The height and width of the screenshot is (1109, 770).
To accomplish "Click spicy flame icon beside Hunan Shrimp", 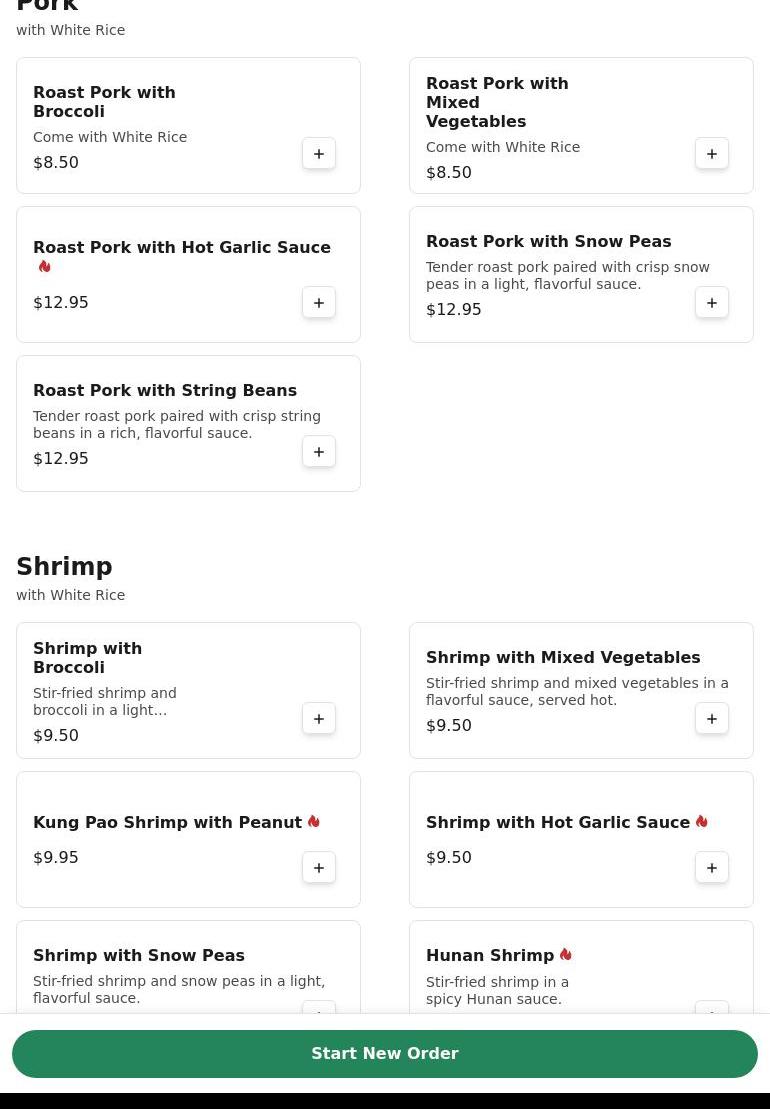I will pyautogui.click(x=566, y=955).
